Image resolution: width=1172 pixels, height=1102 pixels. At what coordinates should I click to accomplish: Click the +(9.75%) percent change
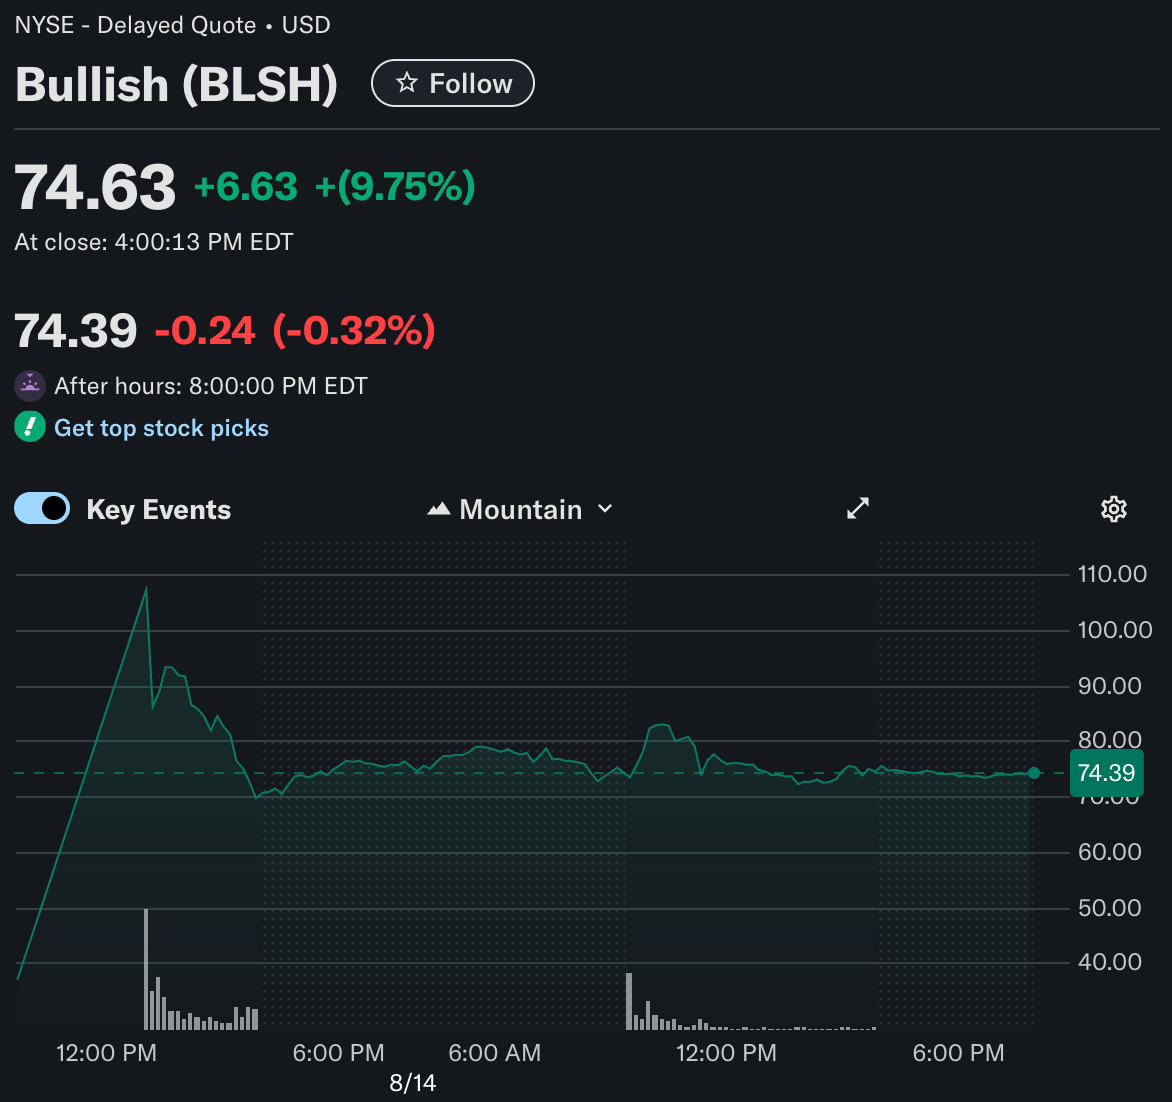pyautogui.click(x=395, y=187)
